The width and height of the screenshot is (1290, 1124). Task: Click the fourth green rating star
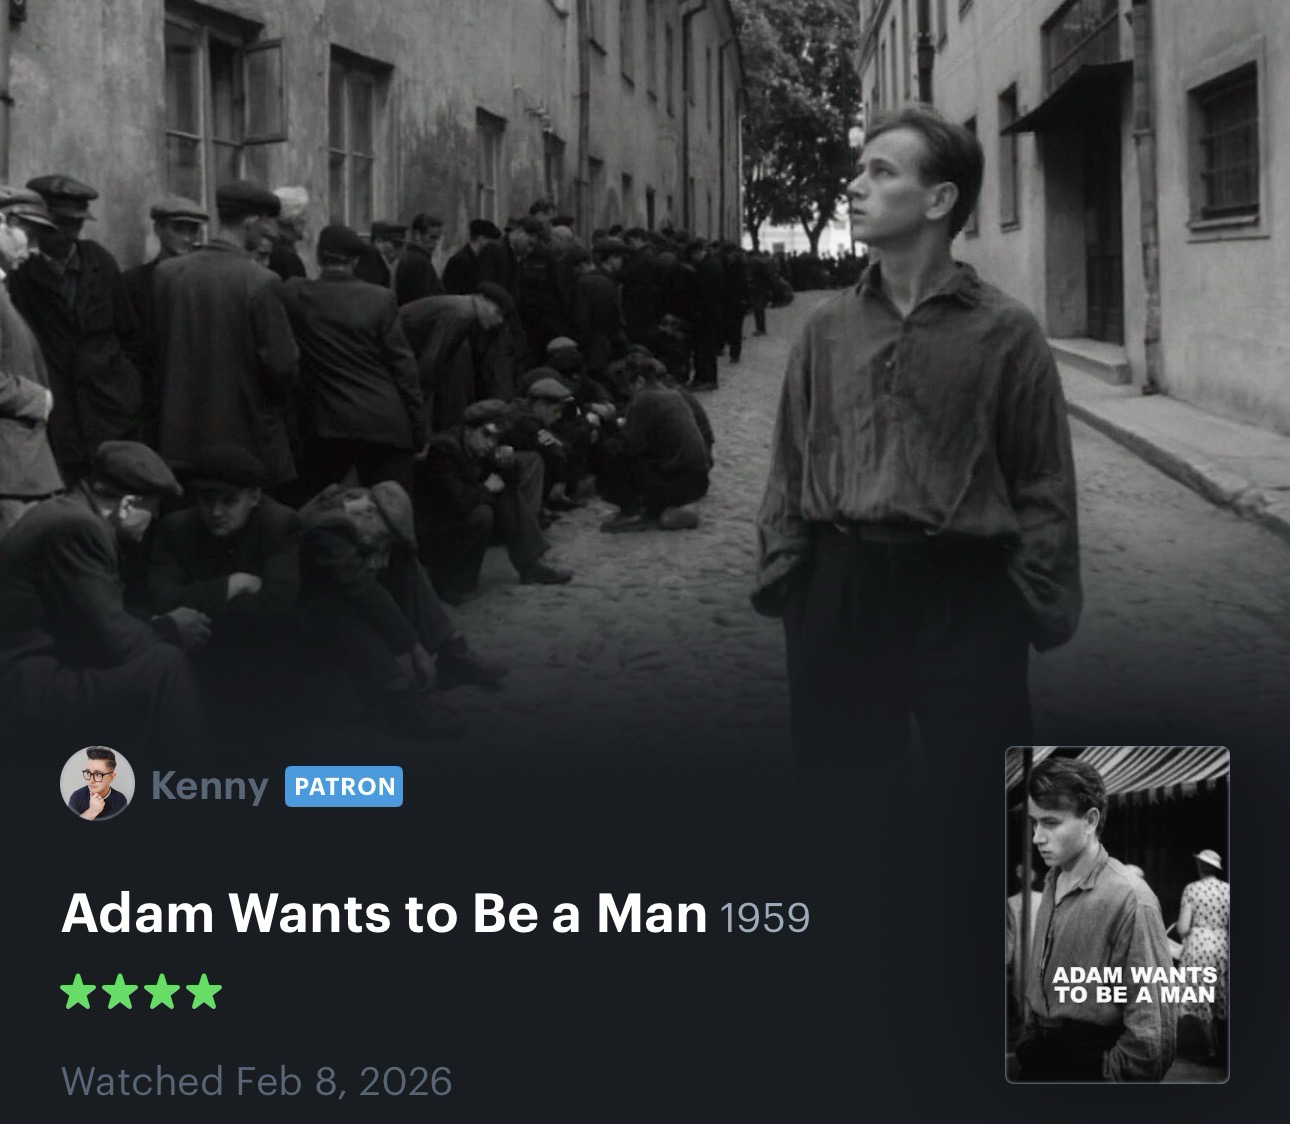point(204,992)
